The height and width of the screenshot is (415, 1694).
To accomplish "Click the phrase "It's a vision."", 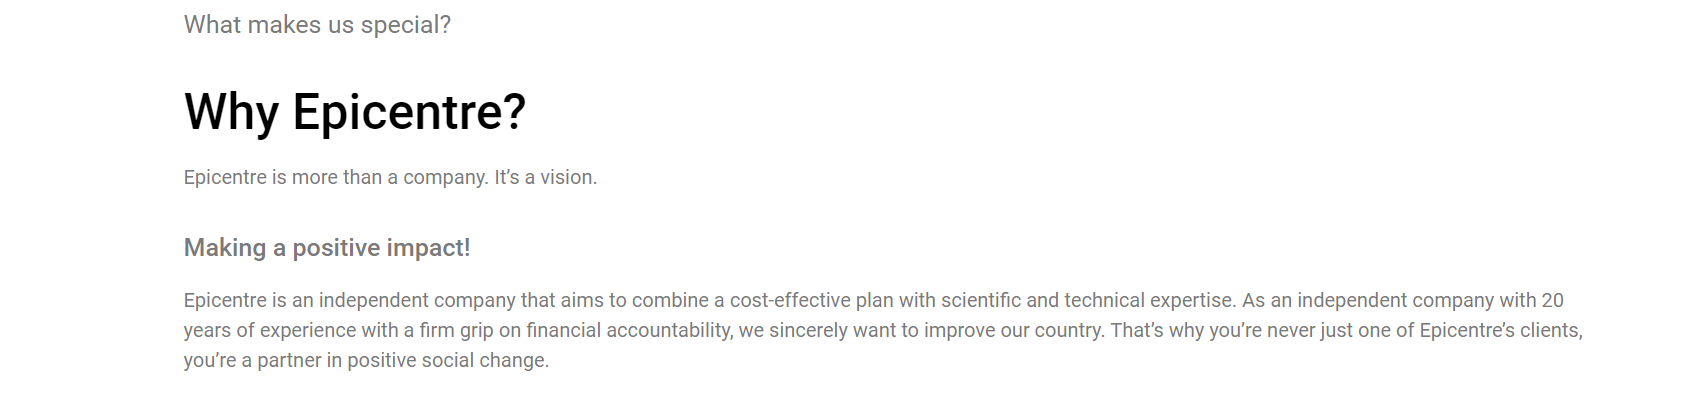I will point(546,177).
